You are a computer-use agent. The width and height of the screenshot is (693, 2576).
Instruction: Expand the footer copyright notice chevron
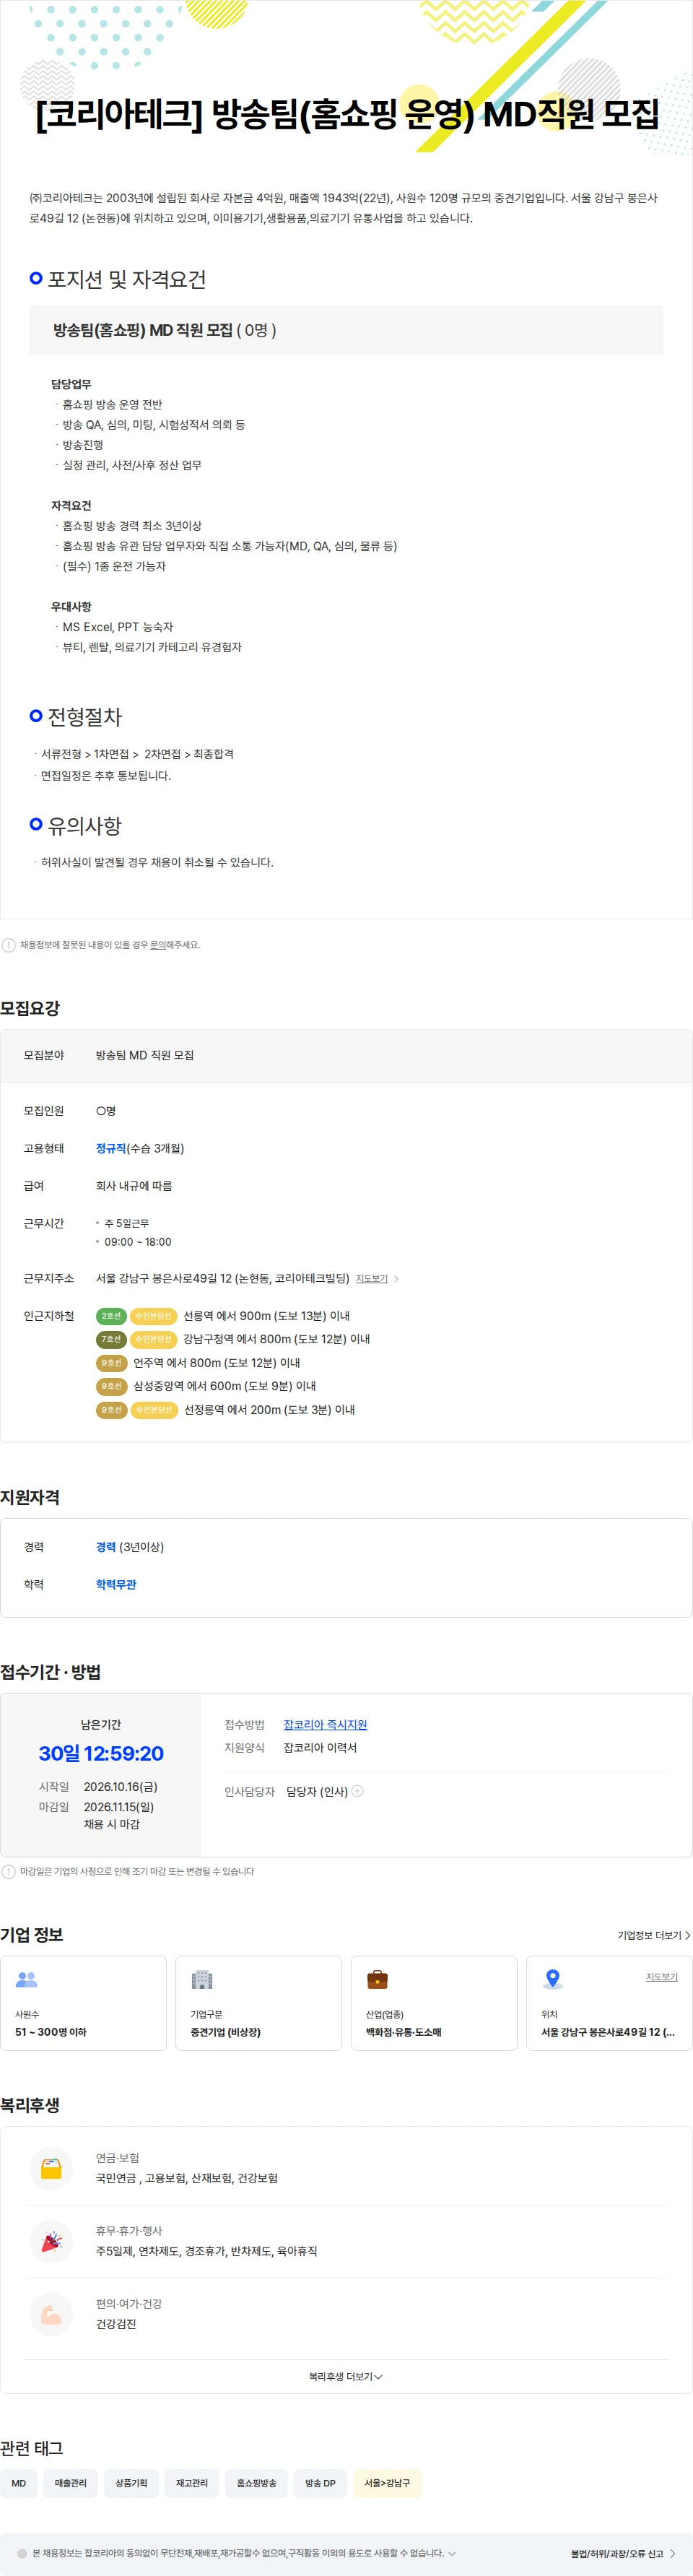tap(452, 2553)
